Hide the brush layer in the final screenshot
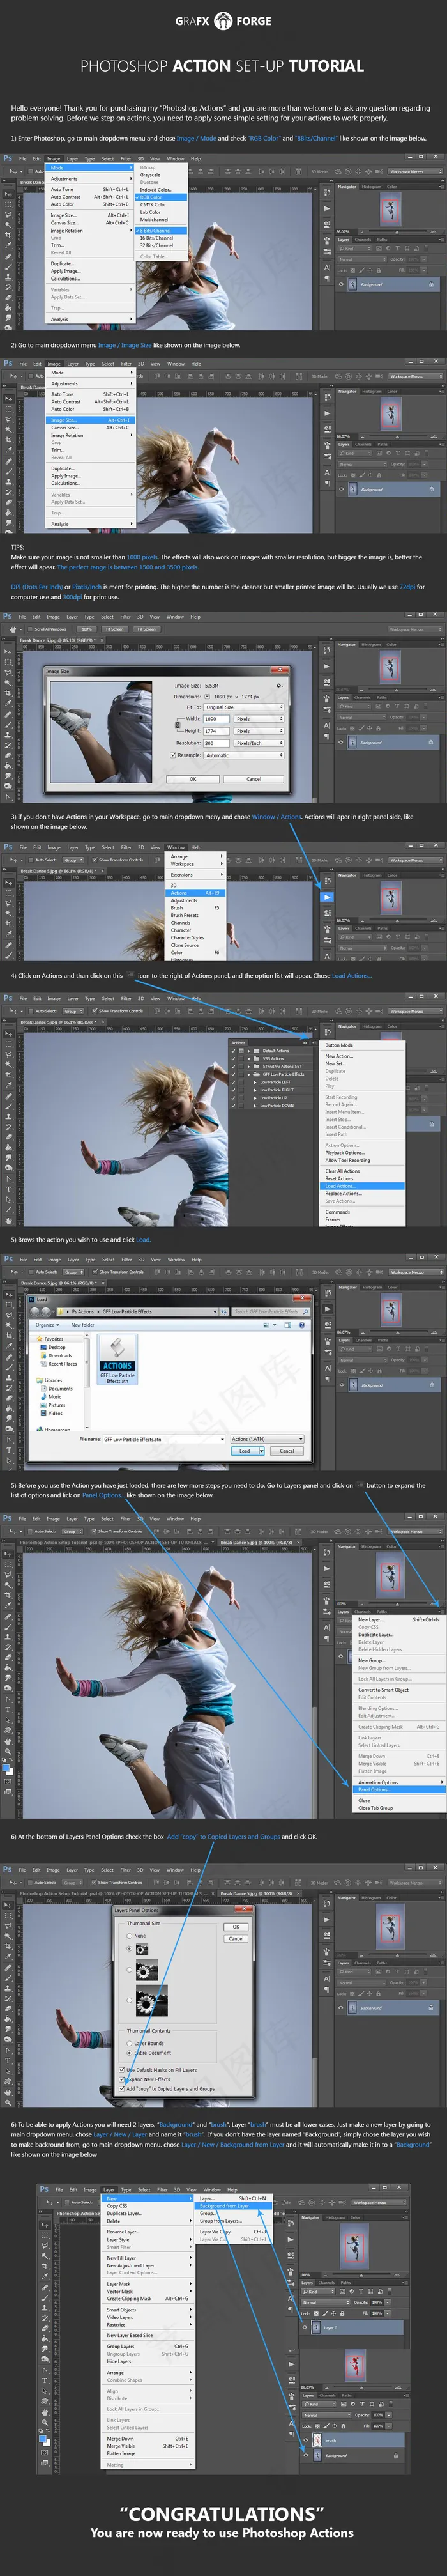 click(306, 2440)
